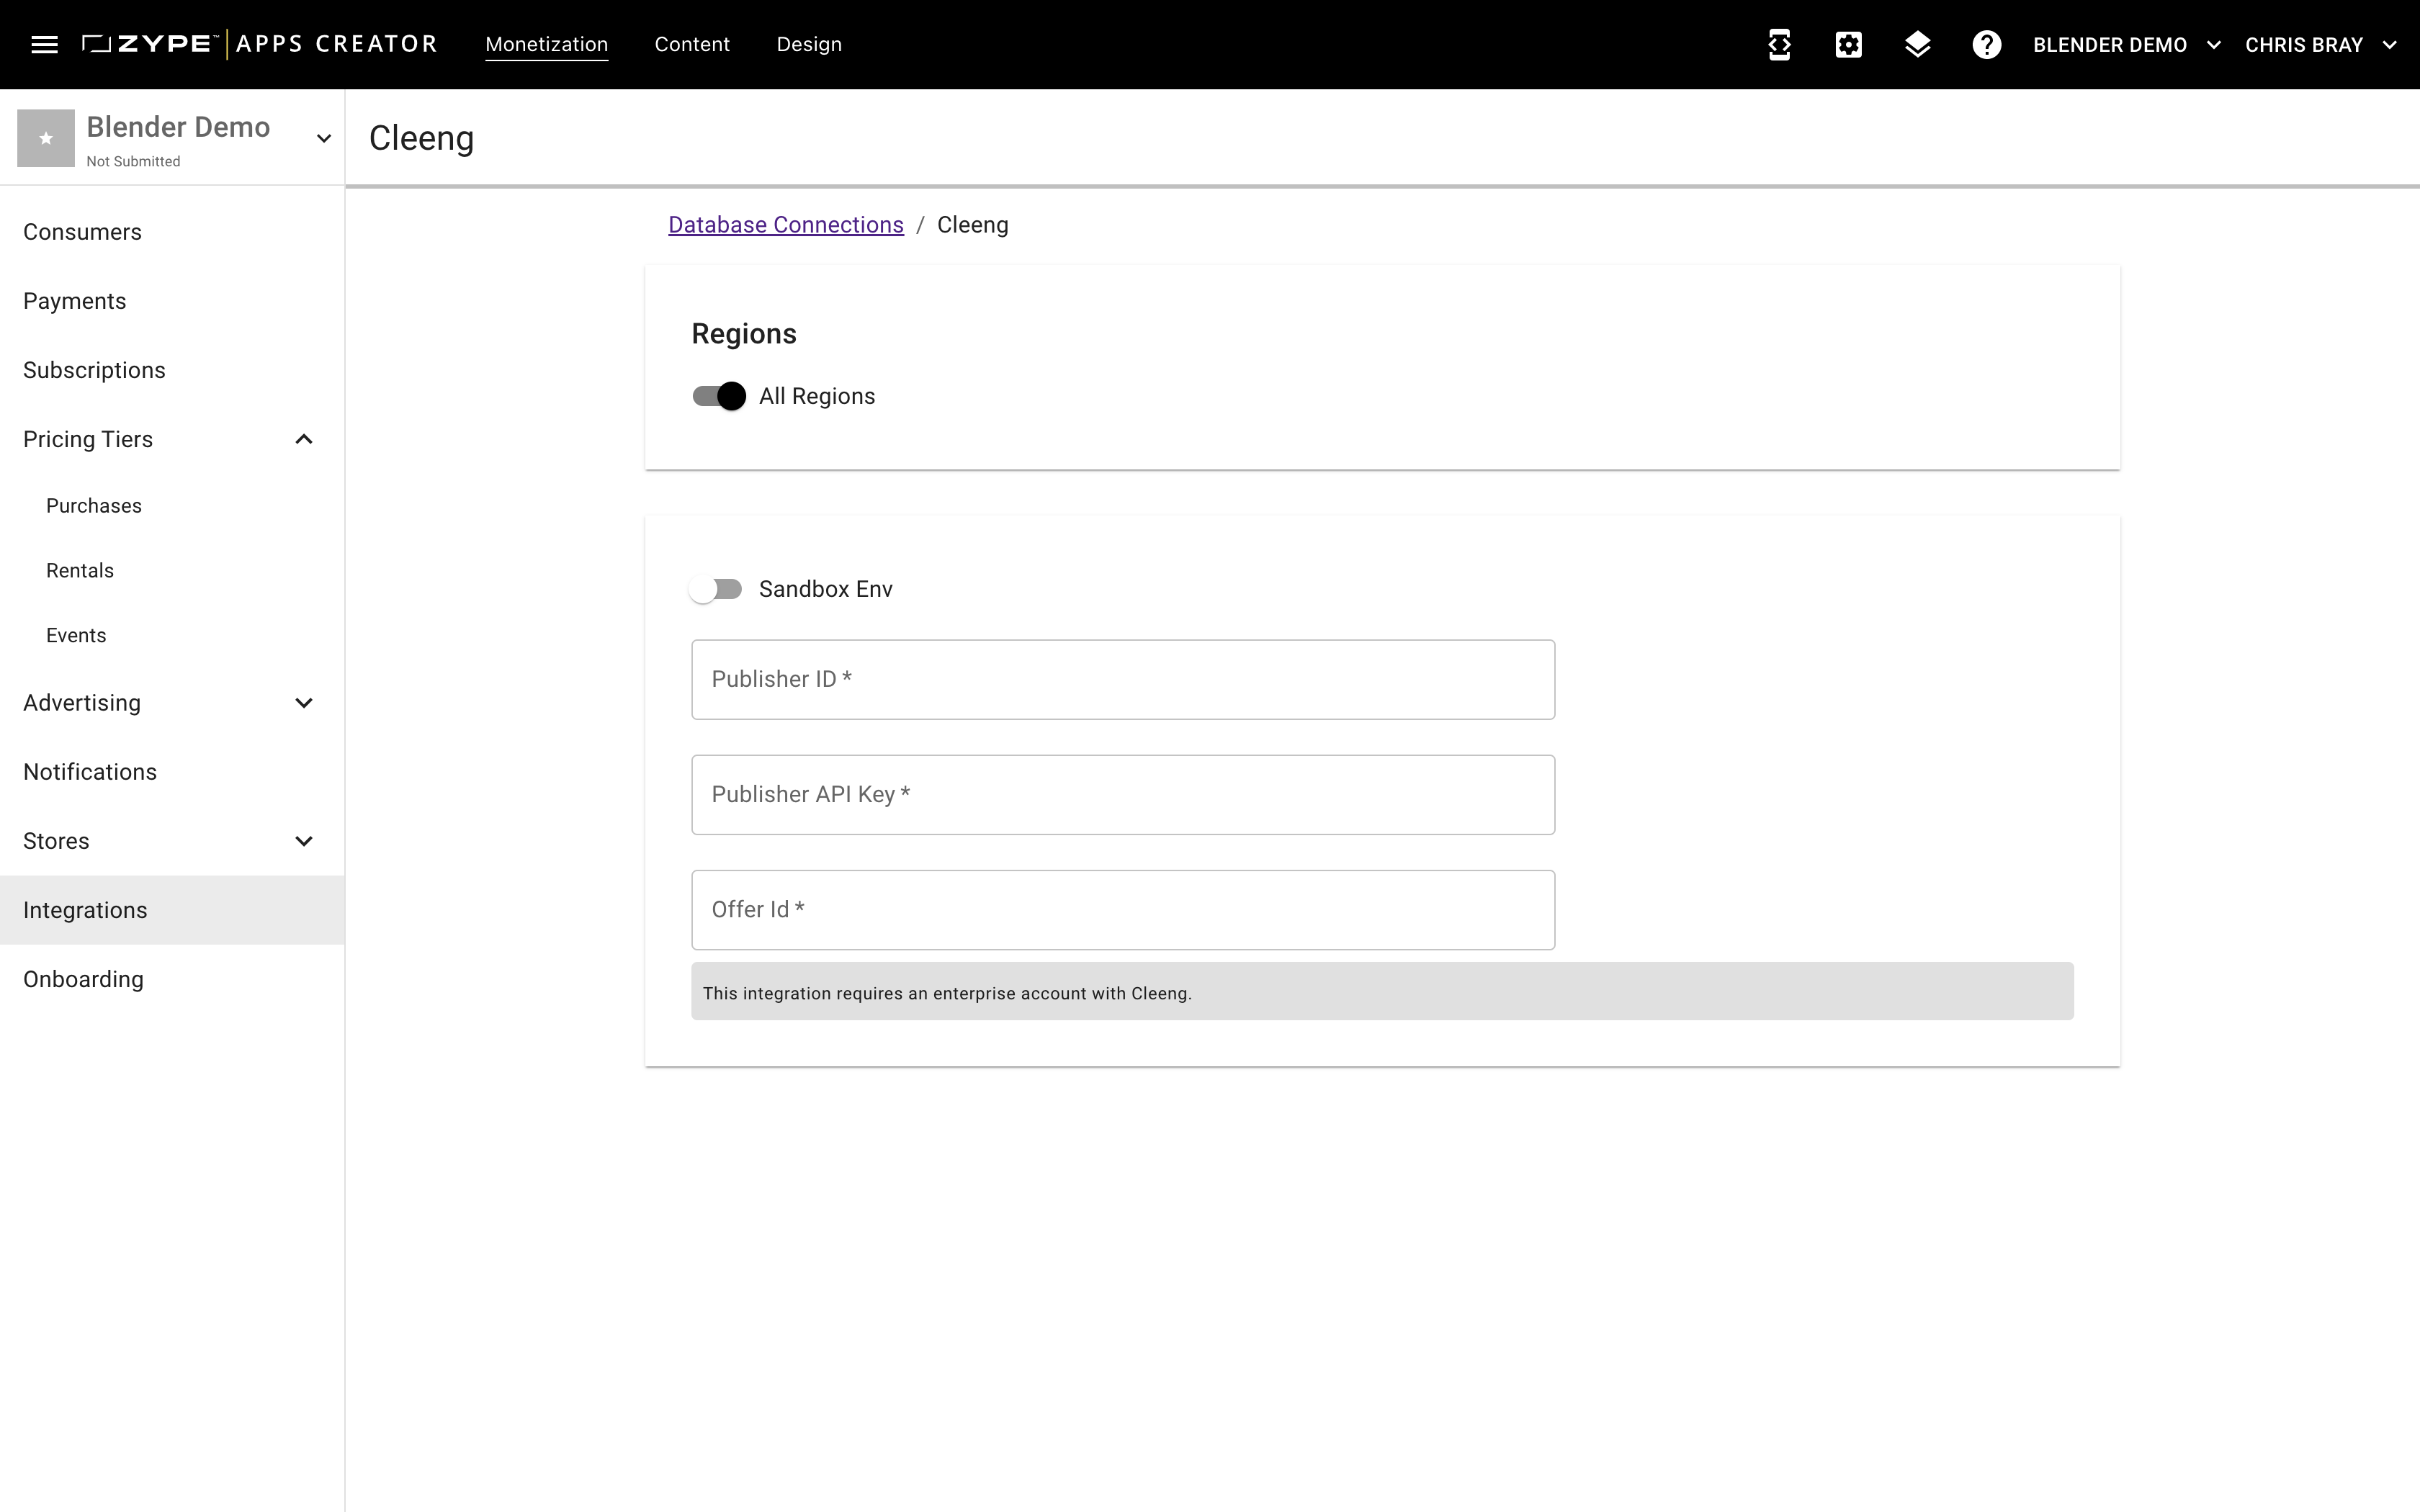Viewport: 2420px width, 1512px height.
Task: Open Rentals under Pricing Tiers
Action: pyautogui.click(x=172, y=571)
